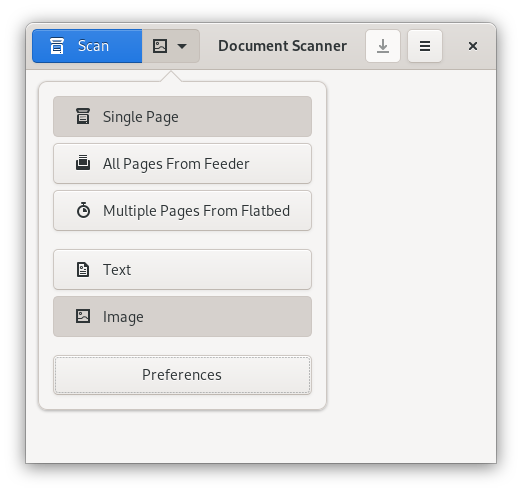Switch scan type to Image
The height and width of the screenshot is (492, 522).
tap(182, 317)
